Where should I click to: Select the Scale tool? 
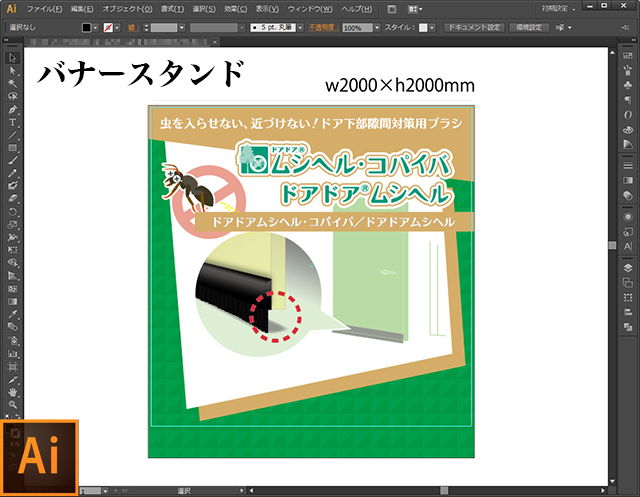tap(13, 224)
